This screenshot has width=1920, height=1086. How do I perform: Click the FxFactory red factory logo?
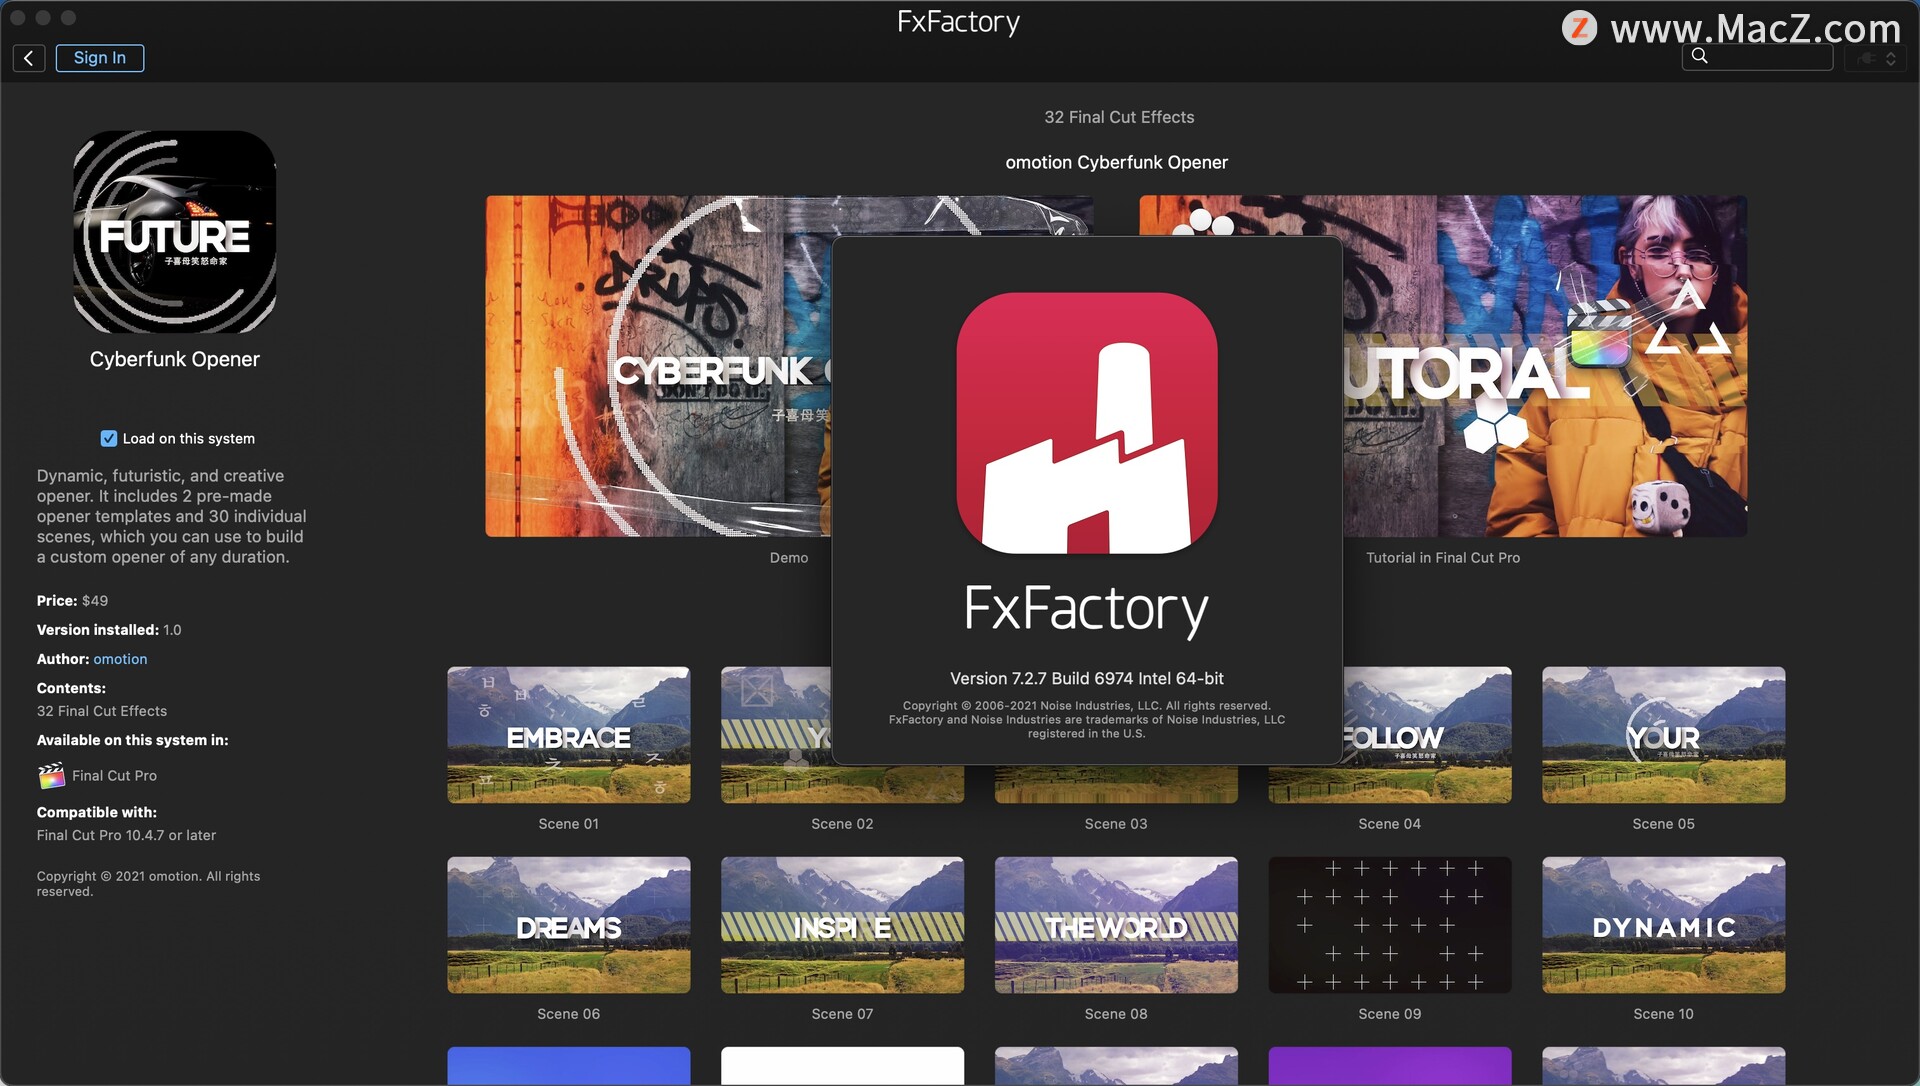(1087, 423)
